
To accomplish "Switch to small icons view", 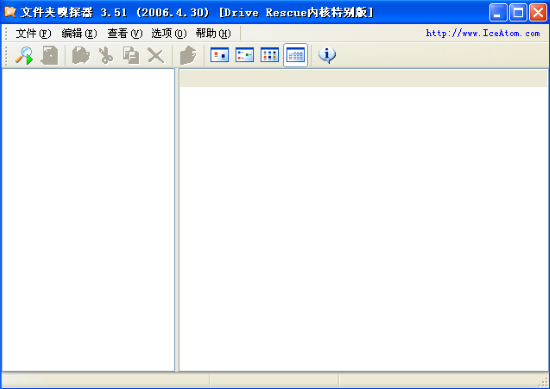I will pyautogui.click(x=244, y=55).
